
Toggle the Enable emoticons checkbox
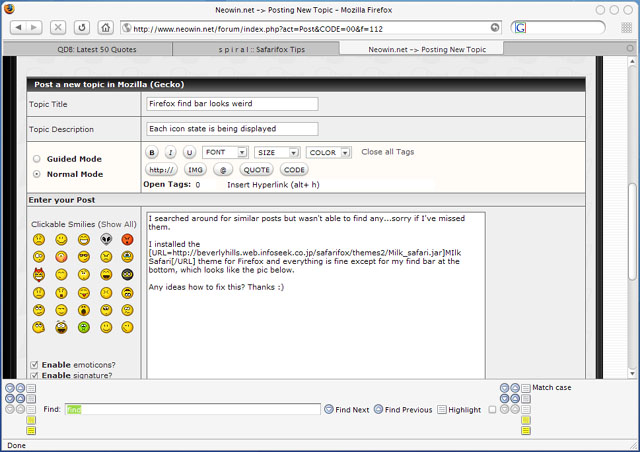(x=34, y=365)
